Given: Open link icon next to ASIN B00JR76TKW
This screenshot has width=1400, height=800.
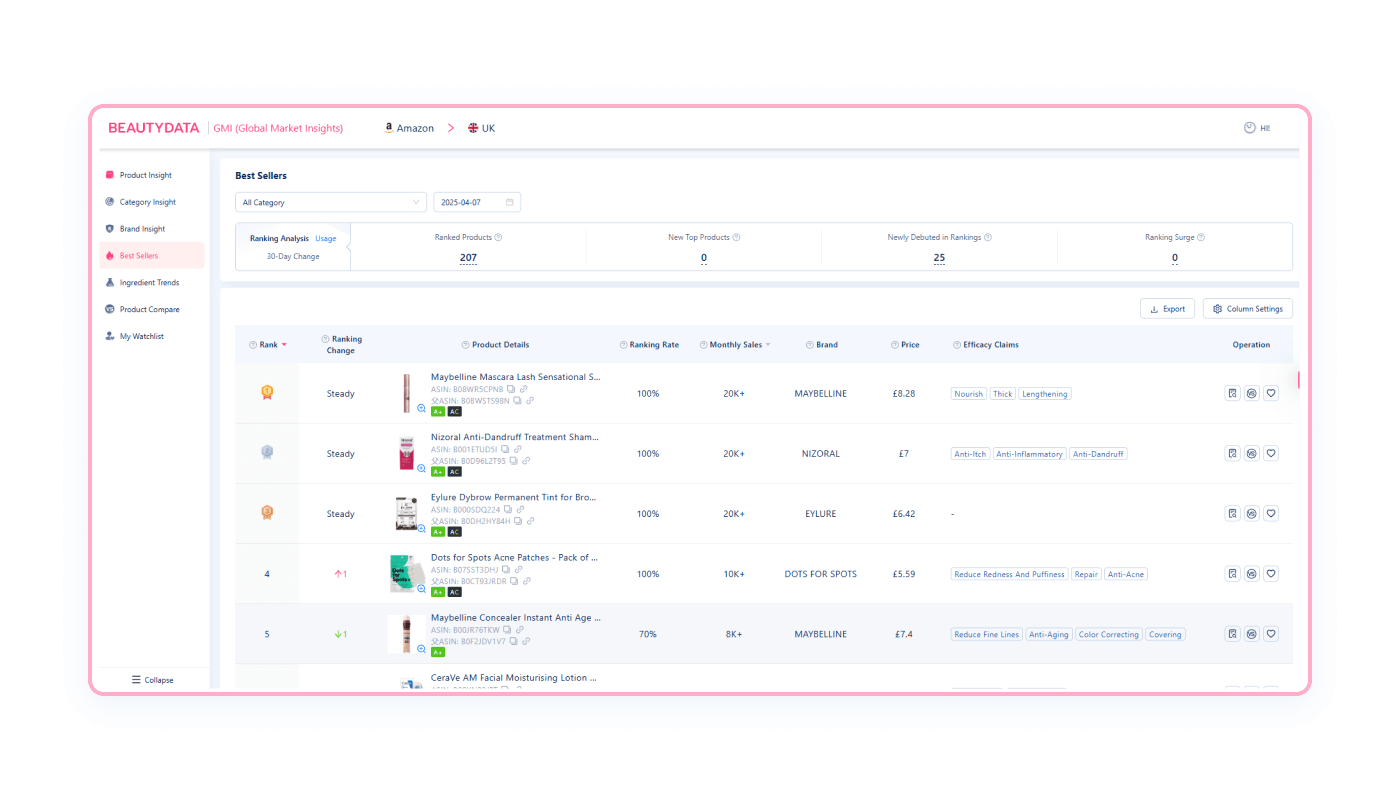Looking at the screenshot, I should (x=521, y=629).
